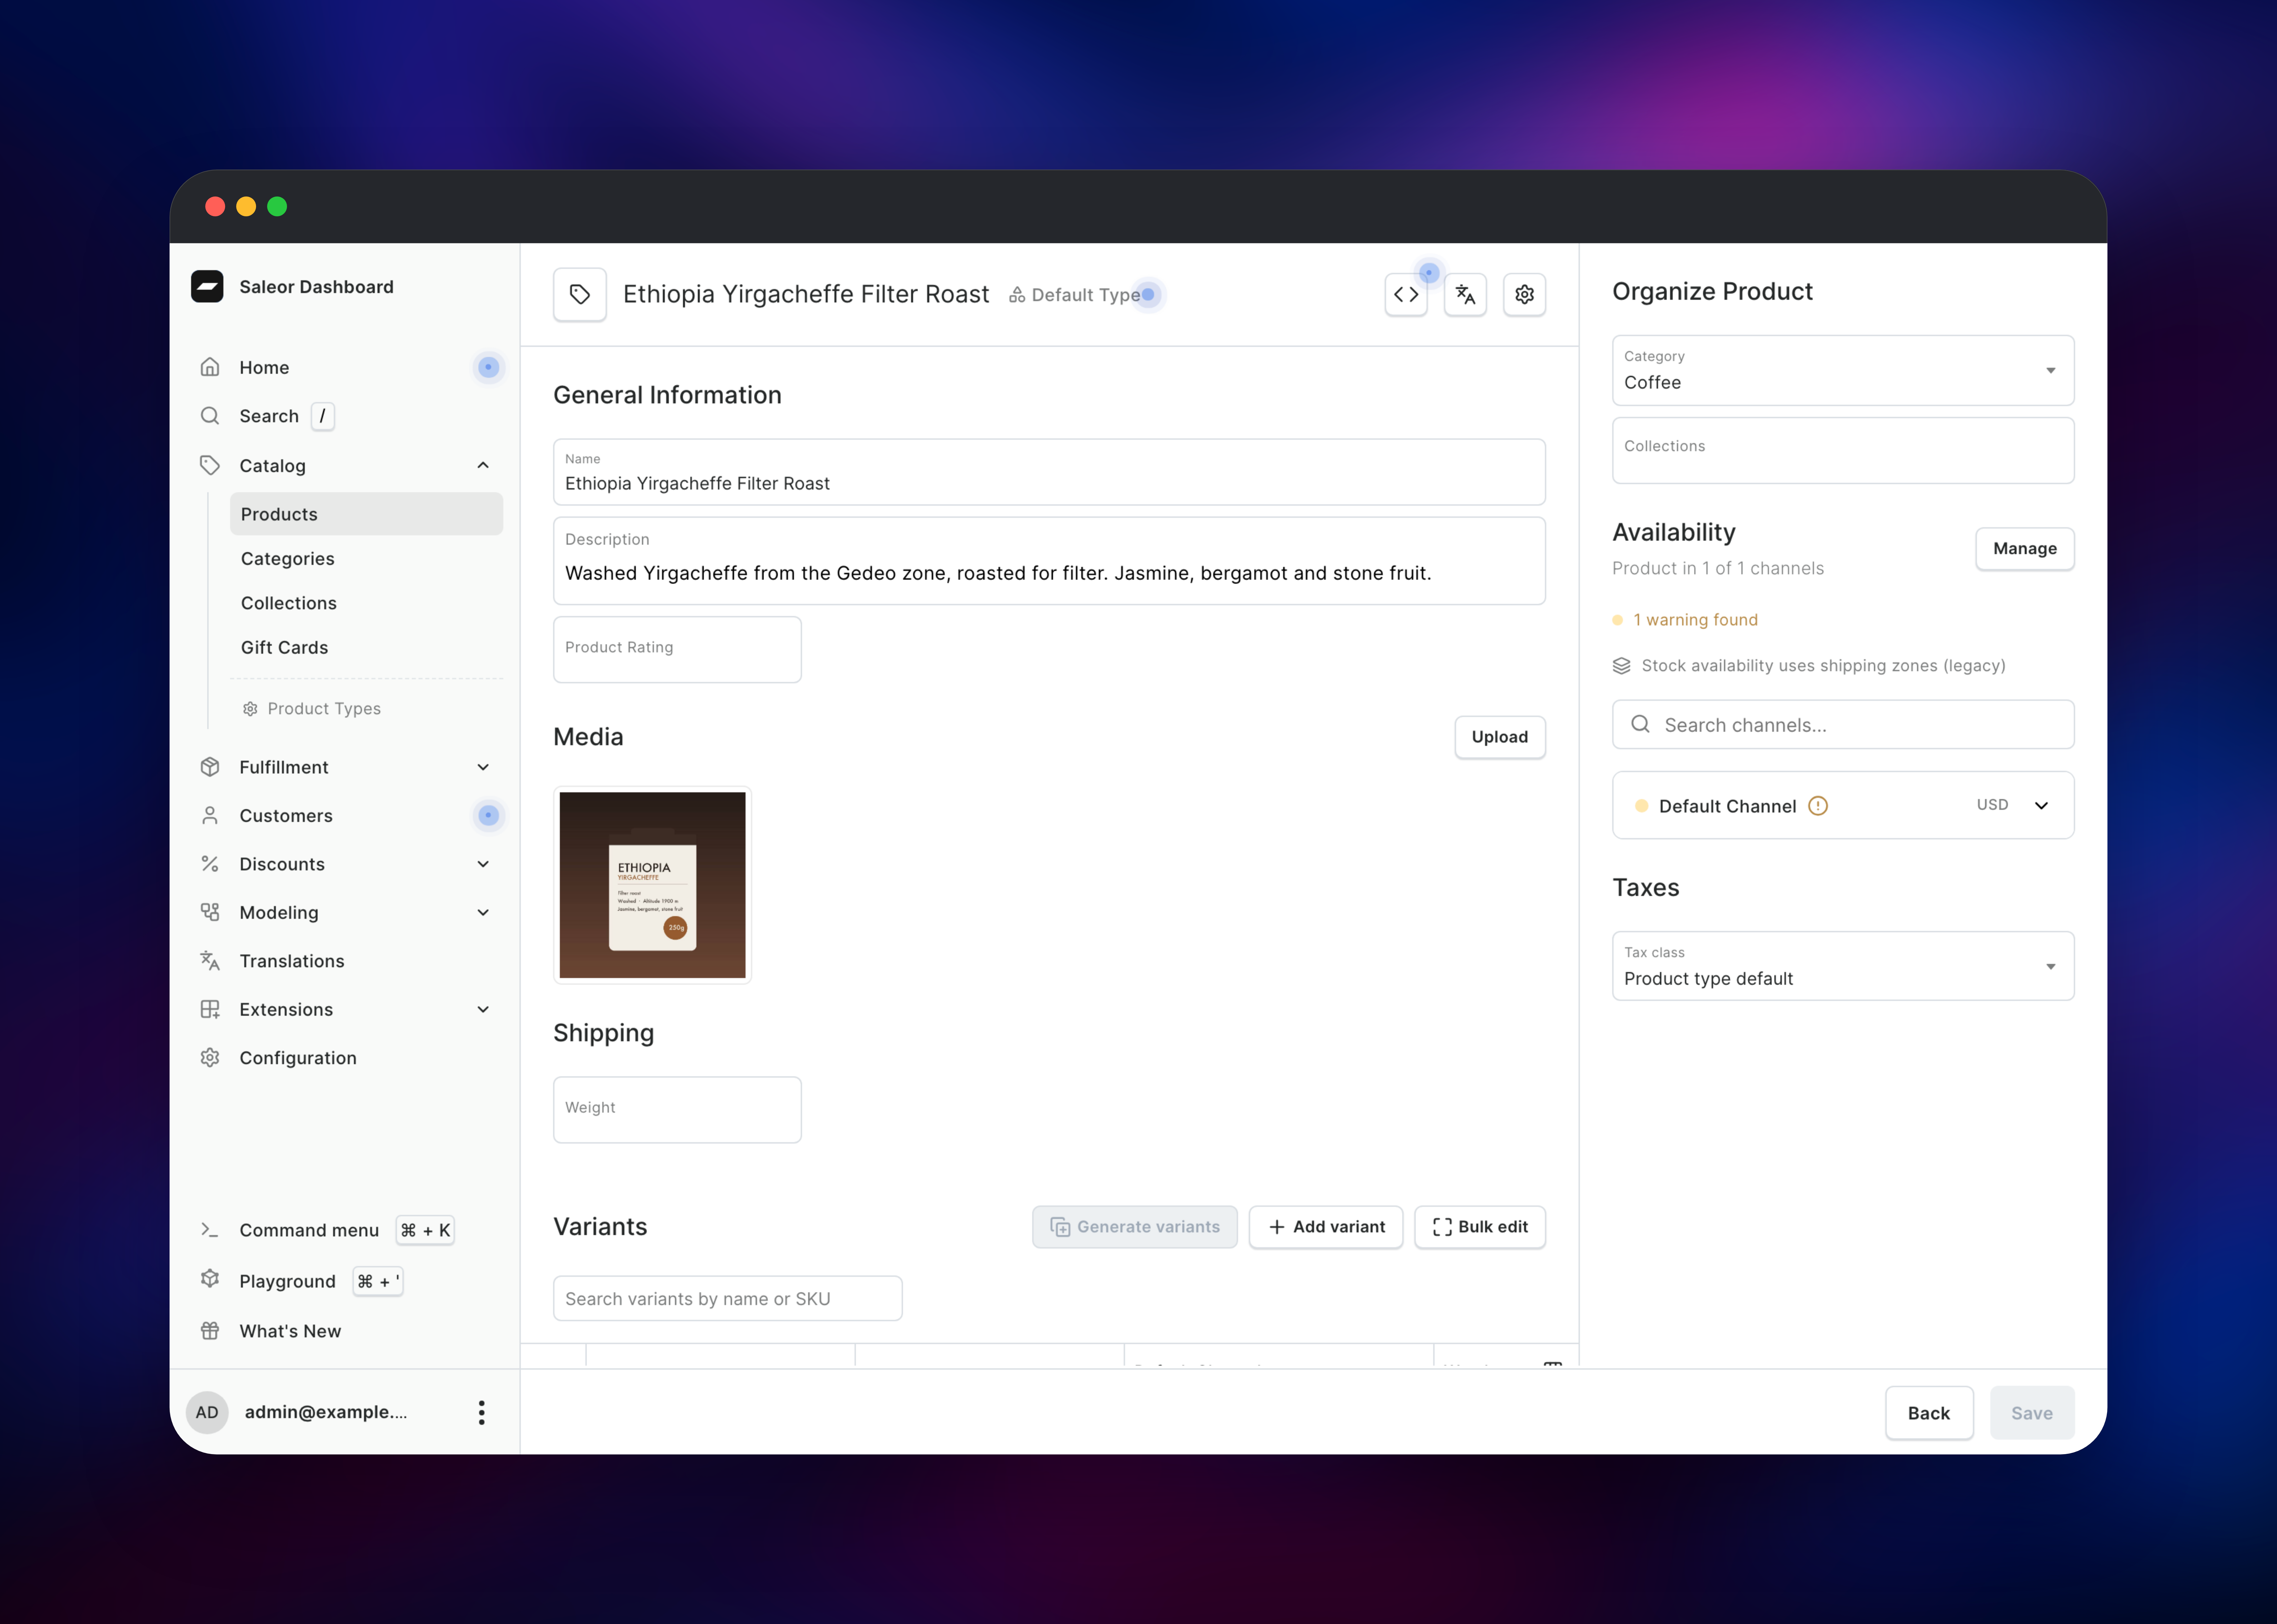The height and width of the screenshot is (1624, 2277).
Task: Click the Catalog tag icon
Action: point(210,465)
